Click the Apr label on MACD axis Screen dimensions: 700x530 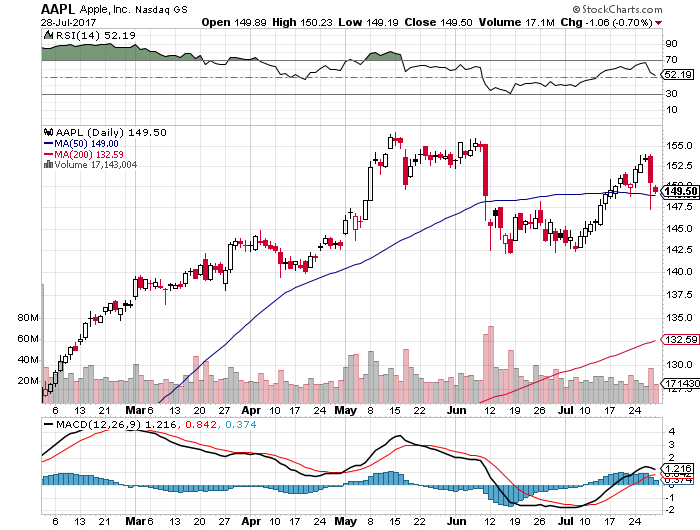click(x=251, y=521)
